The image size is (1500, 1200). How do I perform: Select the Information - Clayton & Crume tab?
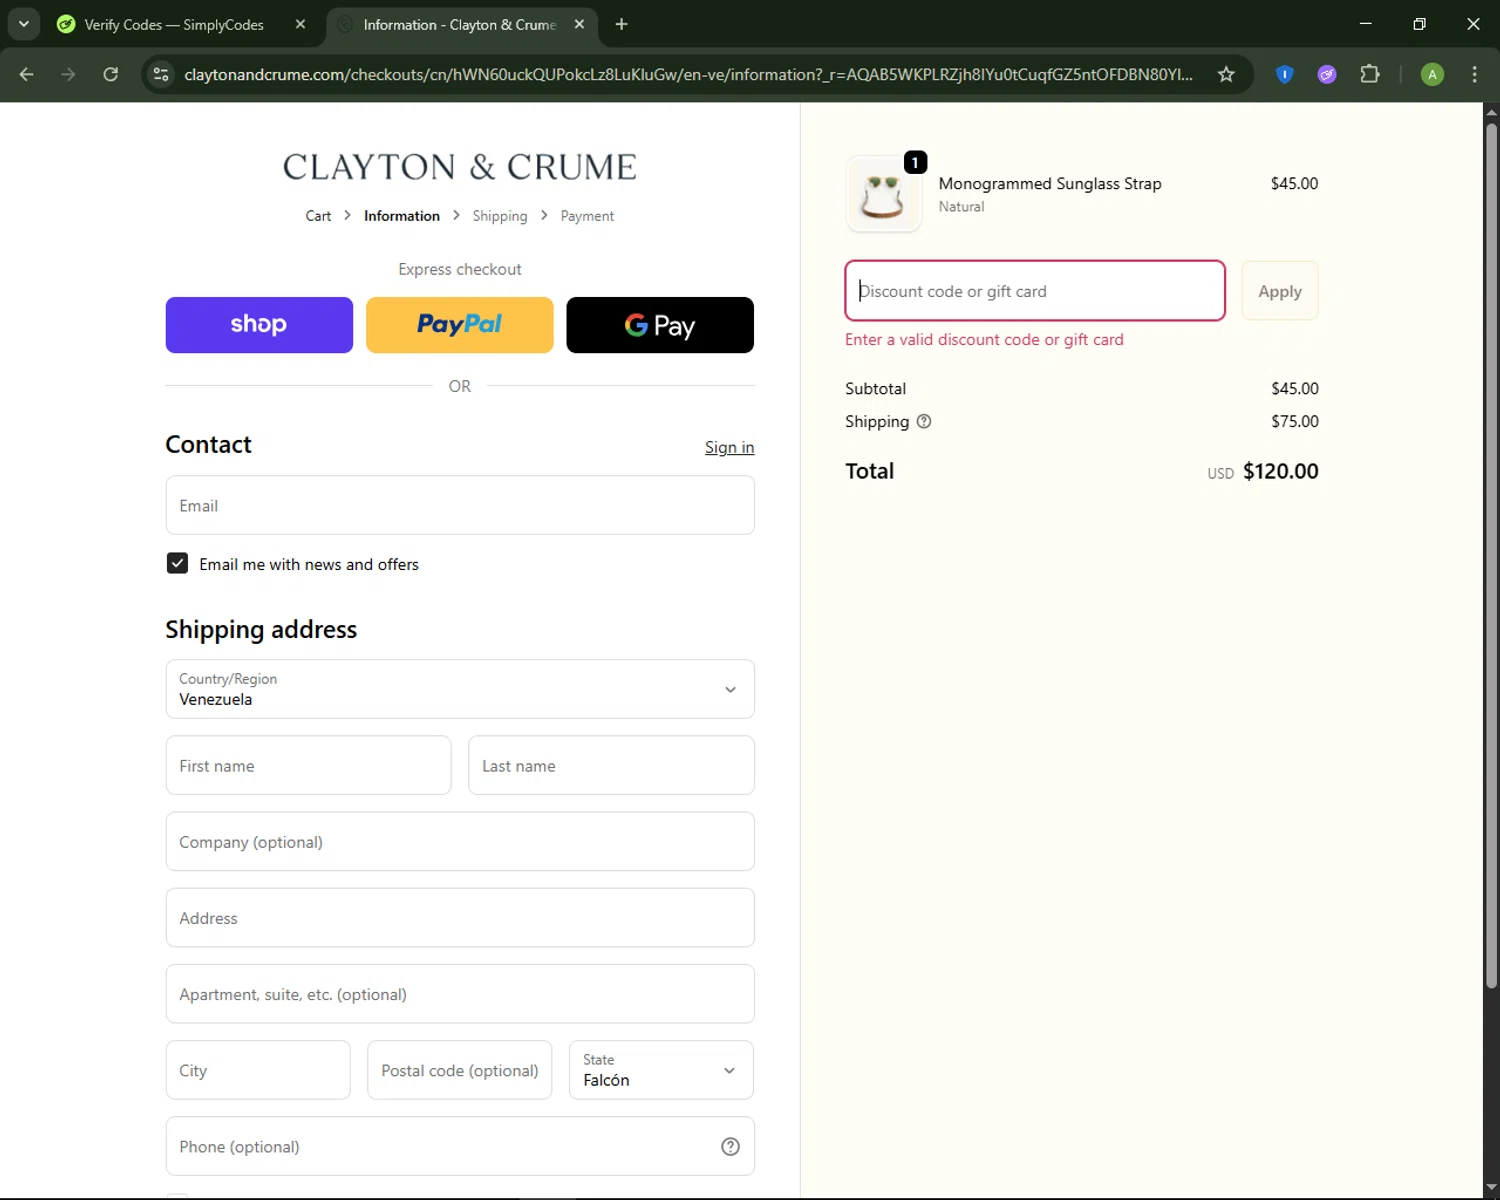[461, 24]
